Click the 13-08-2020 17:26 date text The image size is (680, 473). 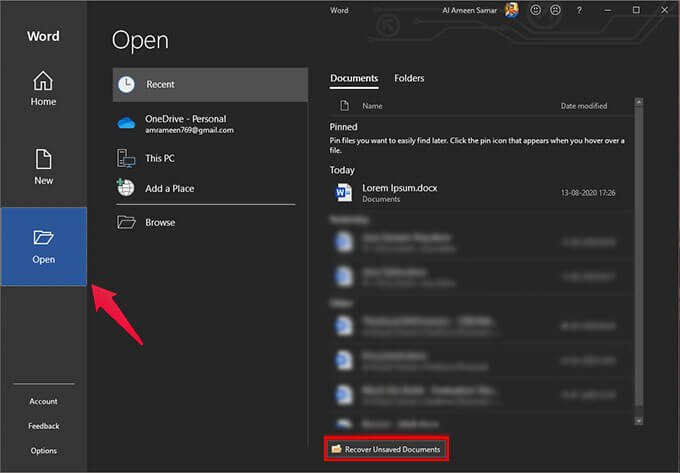[x=588, y=193]
